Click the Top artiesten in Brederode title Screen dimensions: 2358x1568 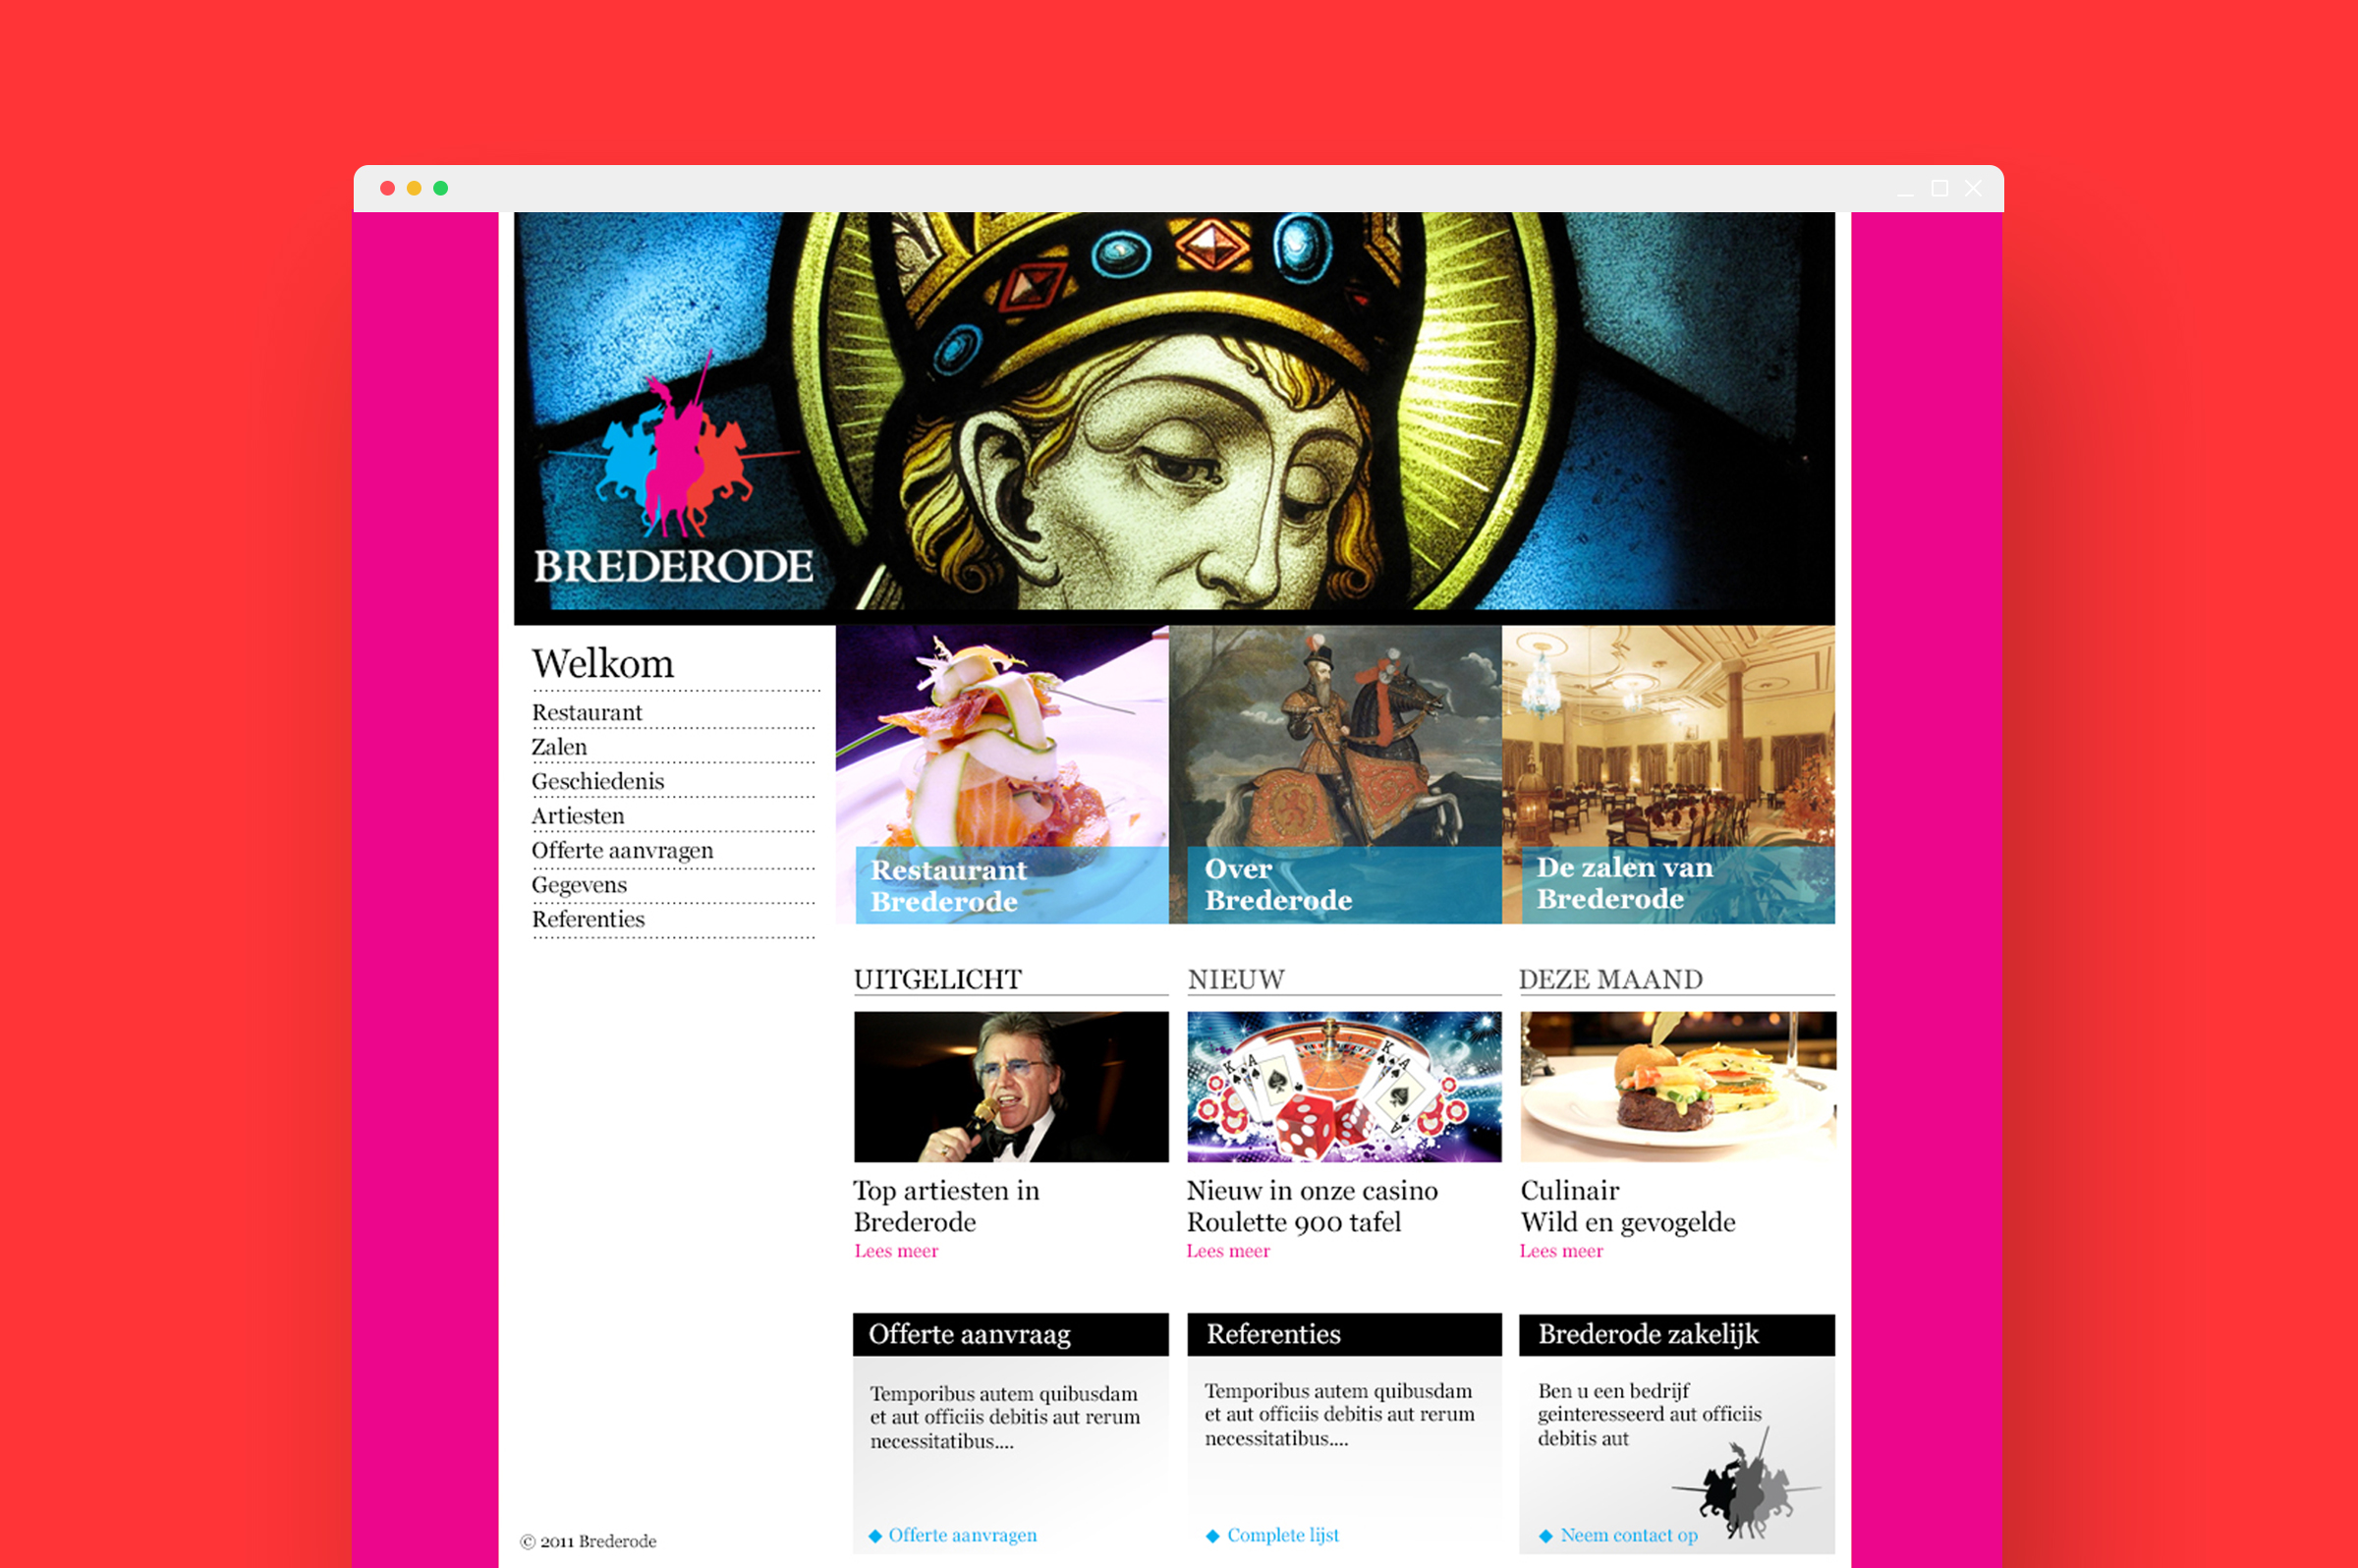point(946,1206)
